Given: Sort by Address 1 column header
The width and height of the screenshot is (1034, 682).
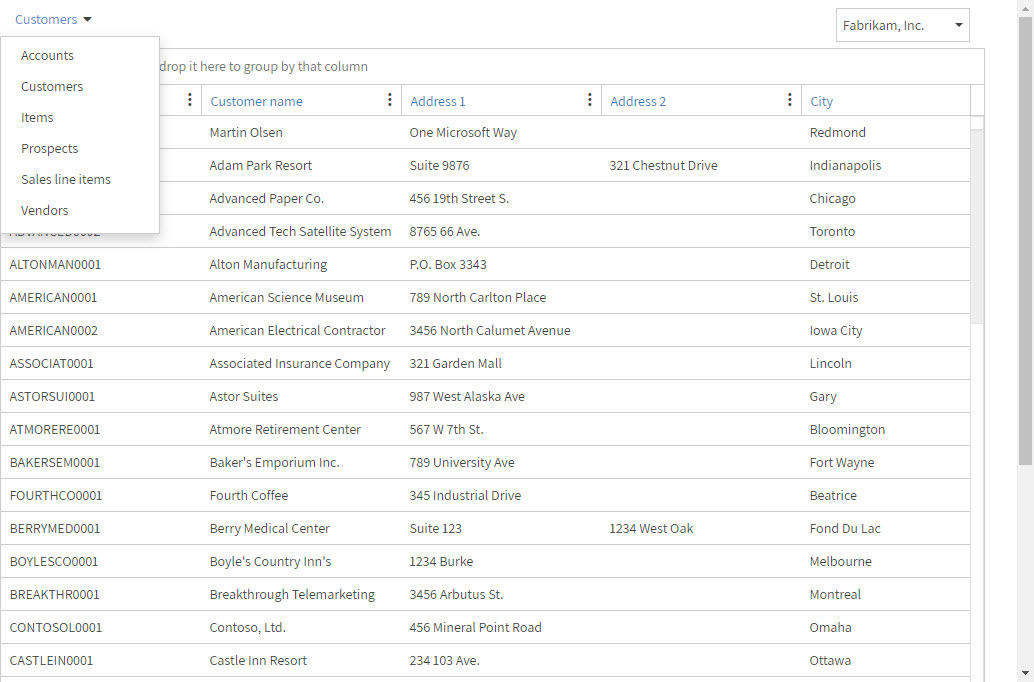Looking at the screenshot, I should click(x=437, y=101).
